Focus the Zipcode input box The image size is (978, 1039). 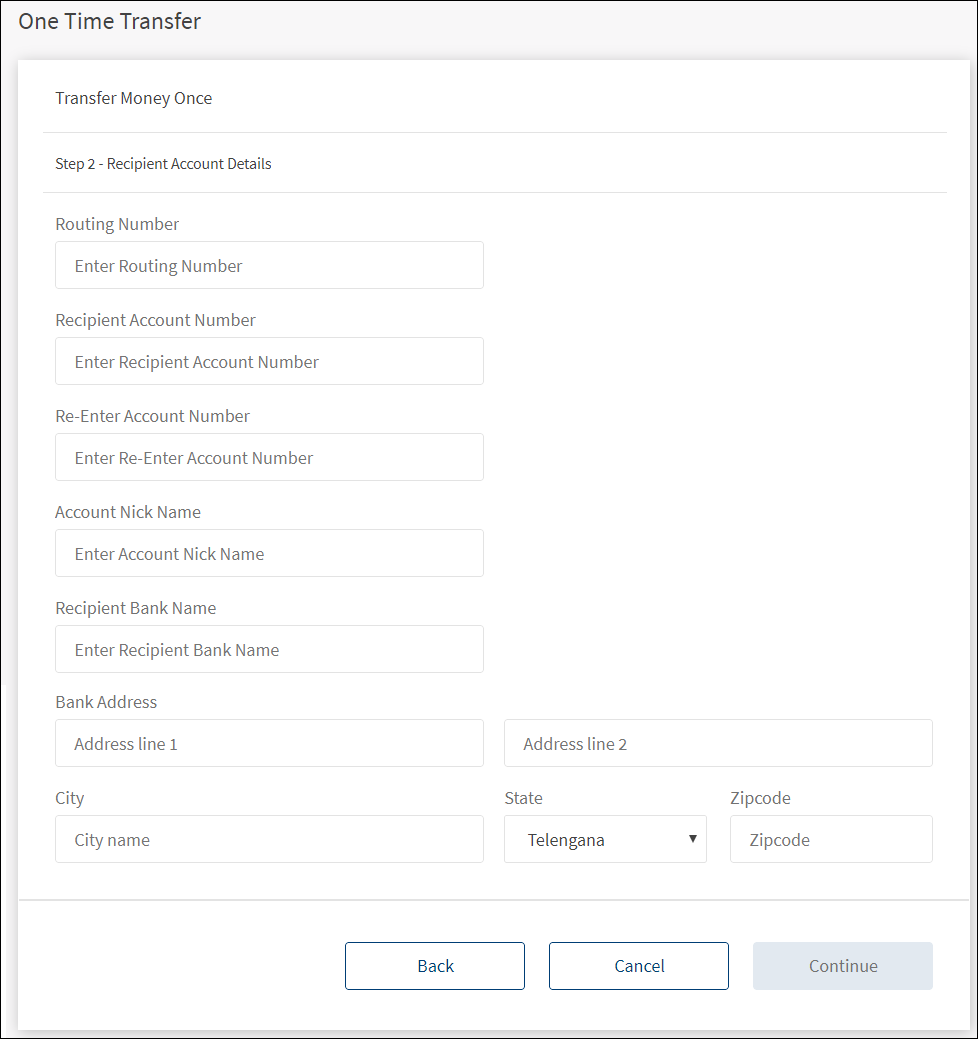pyautogui.click(x=831, y=839)
